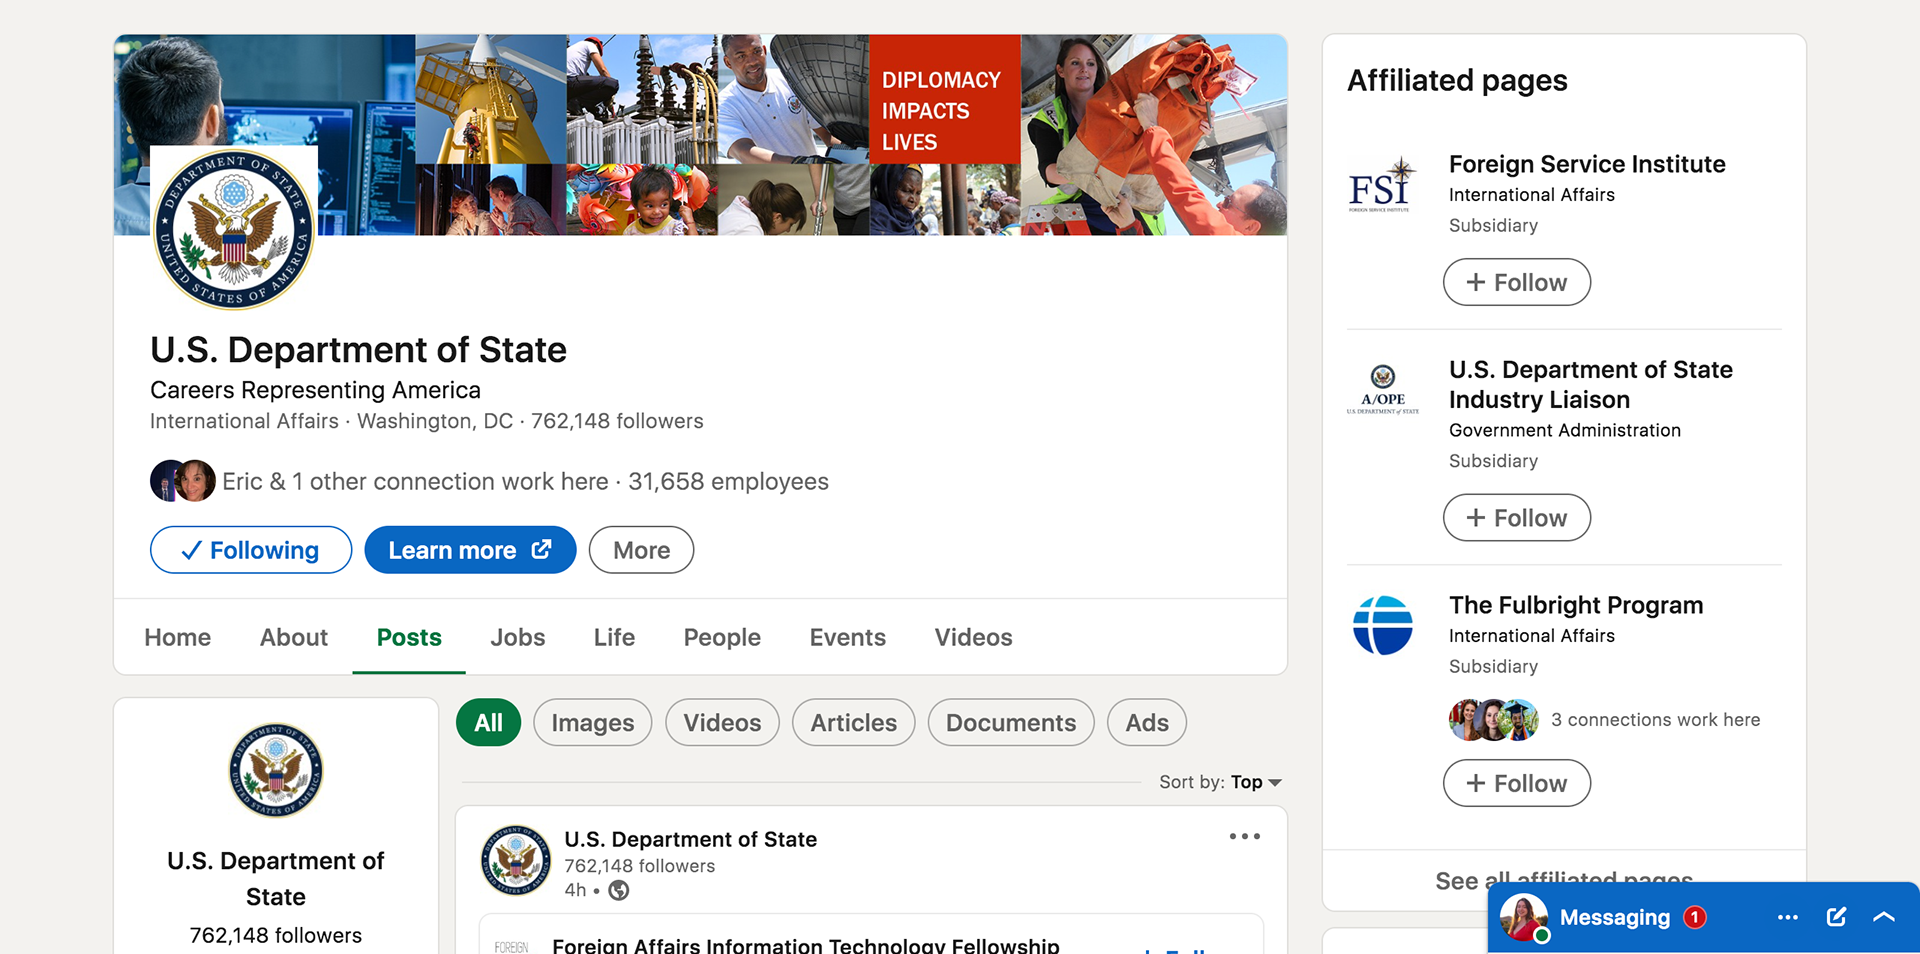Viewport: 1920px width, 954px height.
Task: Click the Messaging profile photo
Action: coord(1523,917)
